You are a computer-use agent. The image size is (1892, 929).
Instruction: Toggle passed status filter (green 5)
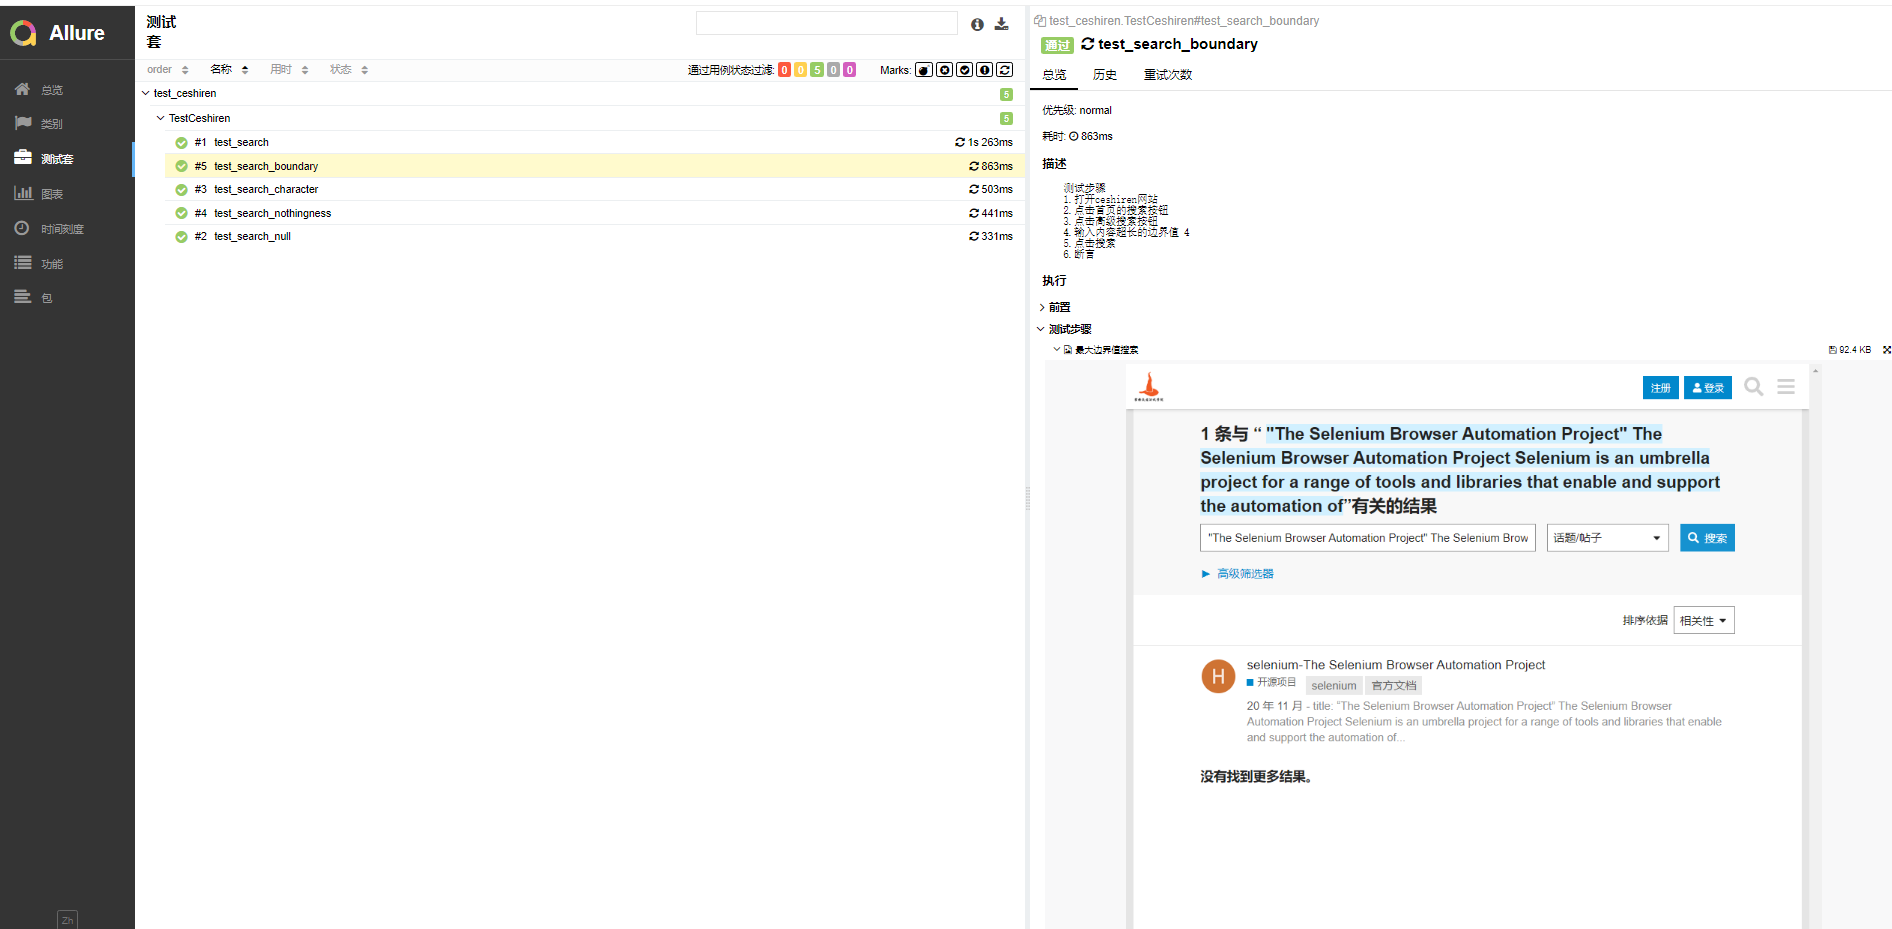point(817,70)
